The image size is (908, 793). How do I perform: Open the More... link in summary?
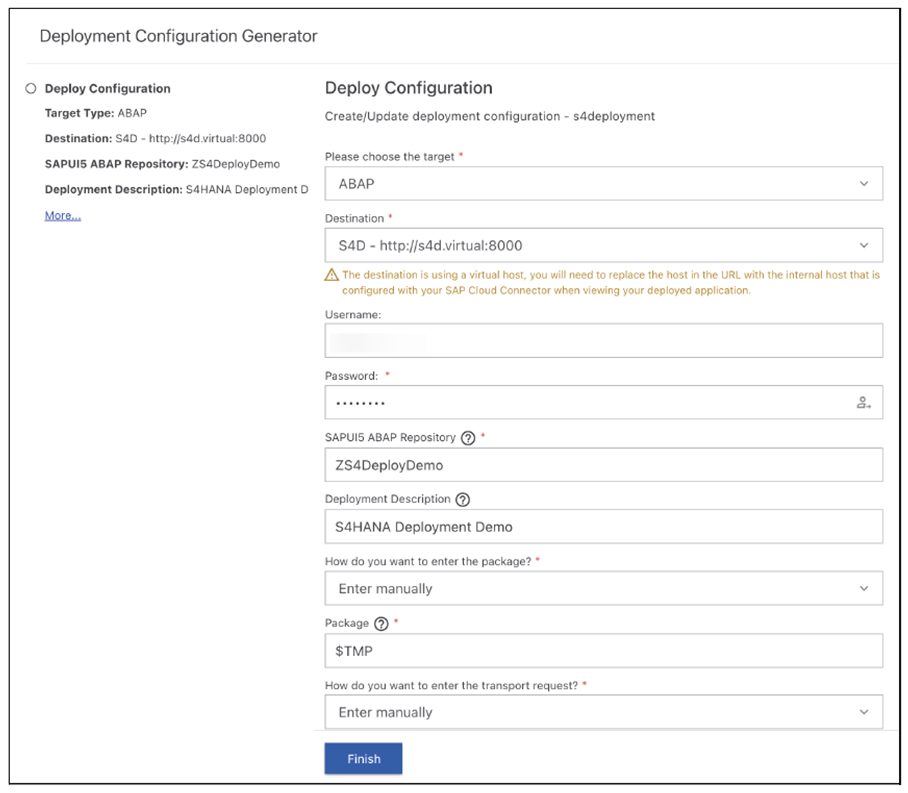(x=63, y=215)
